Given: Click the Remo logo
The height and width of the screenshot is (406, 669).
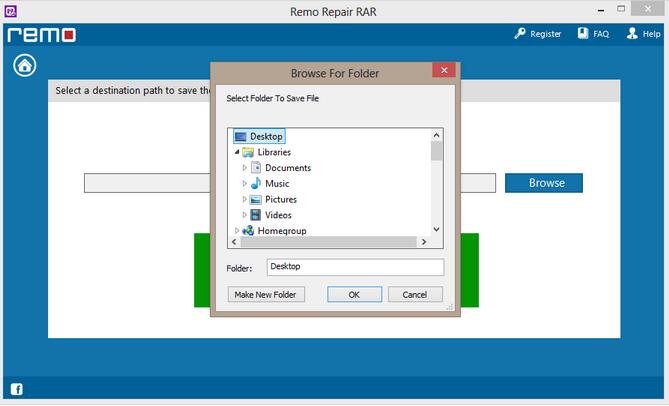Looking at the screenshot, I should pyautogui.click(x=41, y=35).
